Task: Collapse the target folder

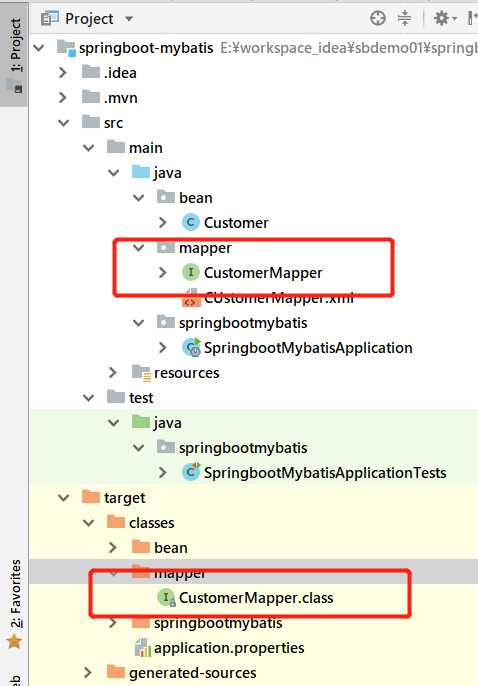Action: [64, 498]
